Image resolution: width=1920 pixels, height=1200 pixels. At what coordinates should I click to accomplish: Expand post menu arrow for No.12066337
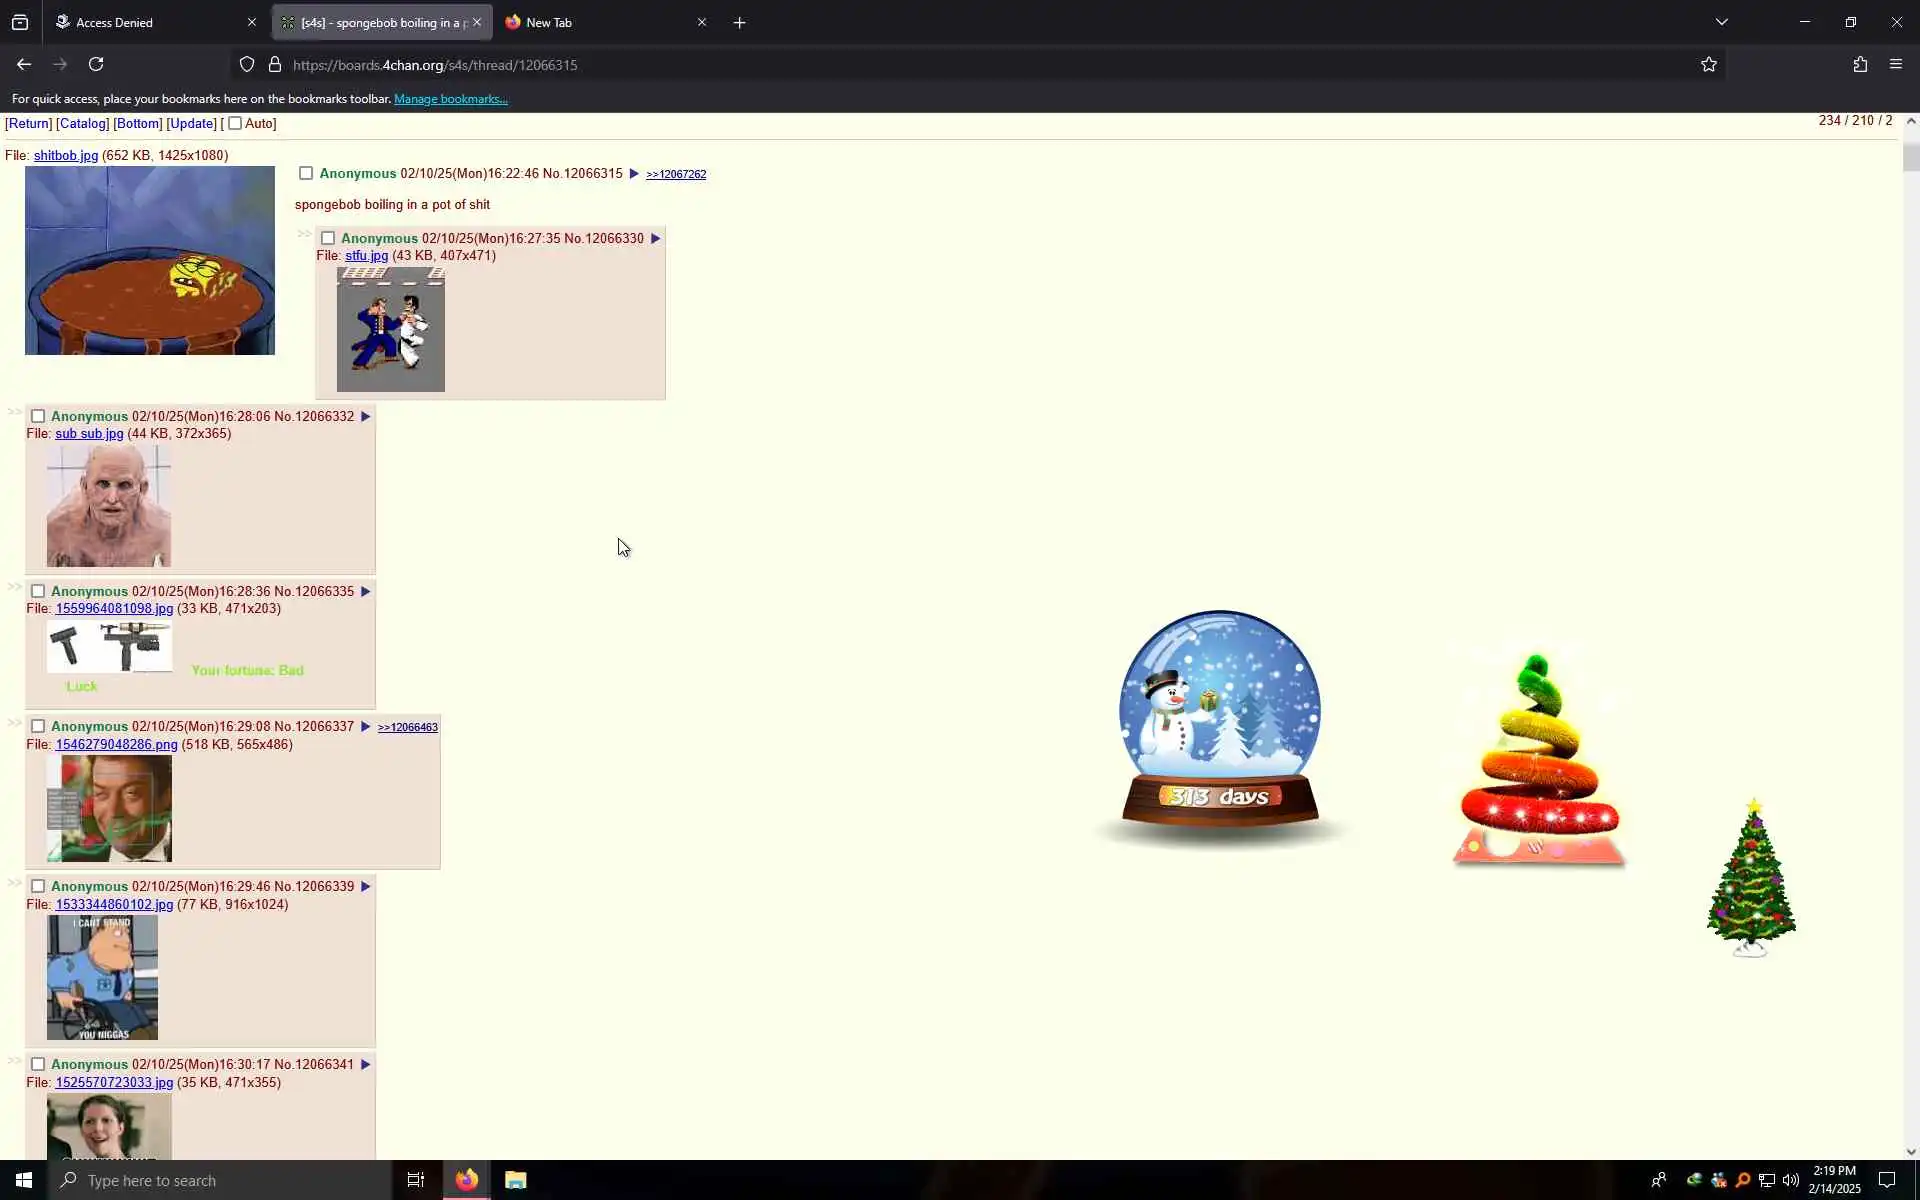pos(365,726)
